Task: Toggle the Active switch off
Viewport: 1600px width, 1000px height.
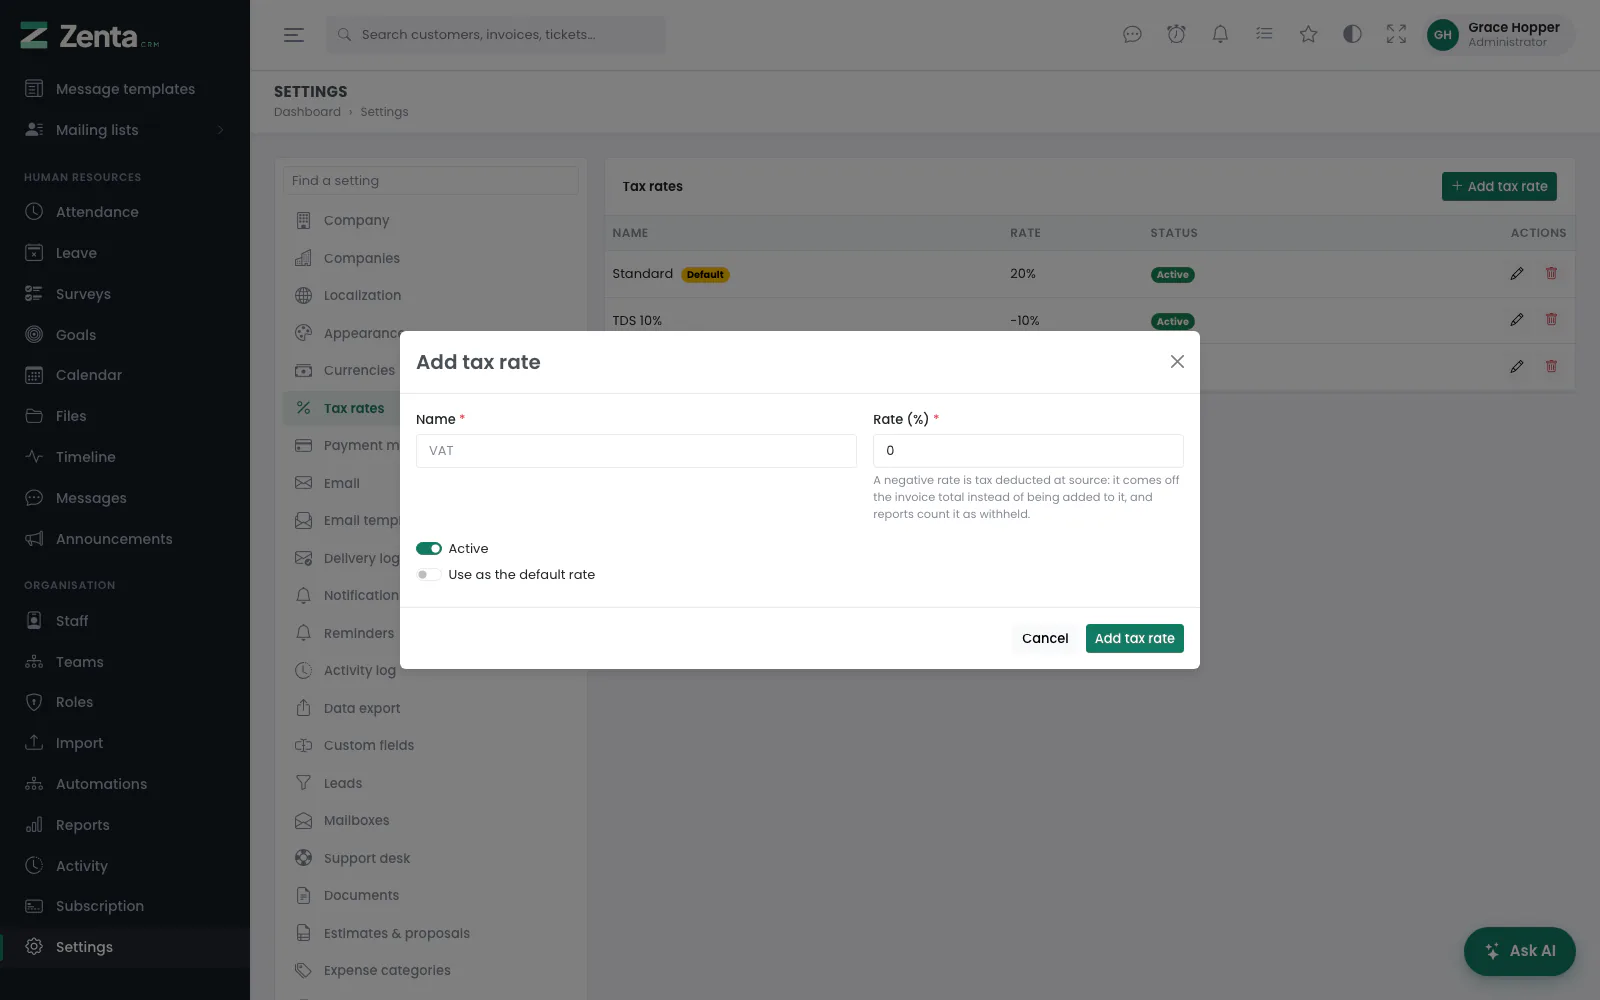Action: [429, 549]
